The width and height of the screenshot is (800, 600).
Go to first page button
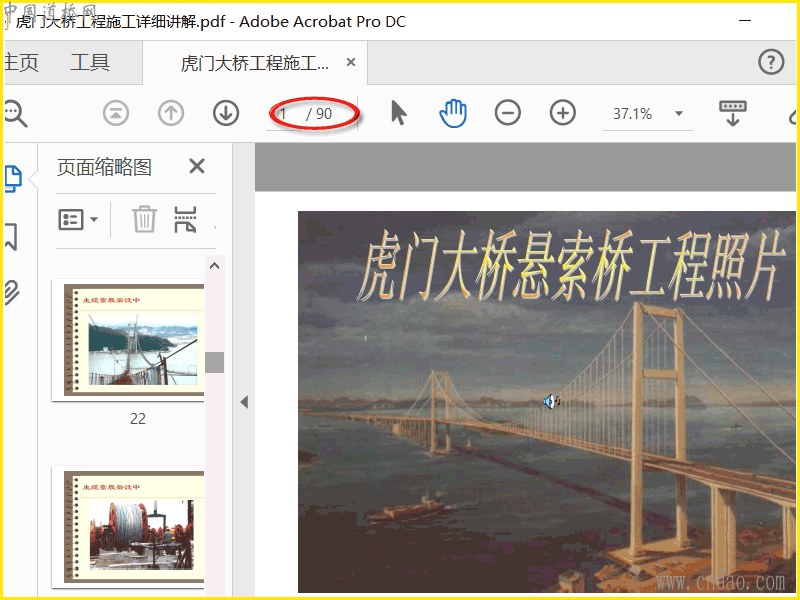[x=116, y=113]
